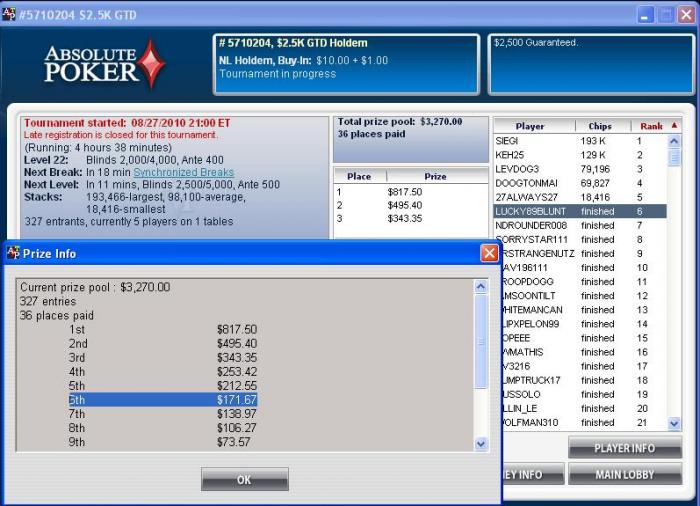The image size is (700, 506).
Task: Select place 1 in main prize table
Action: [411, 192]
